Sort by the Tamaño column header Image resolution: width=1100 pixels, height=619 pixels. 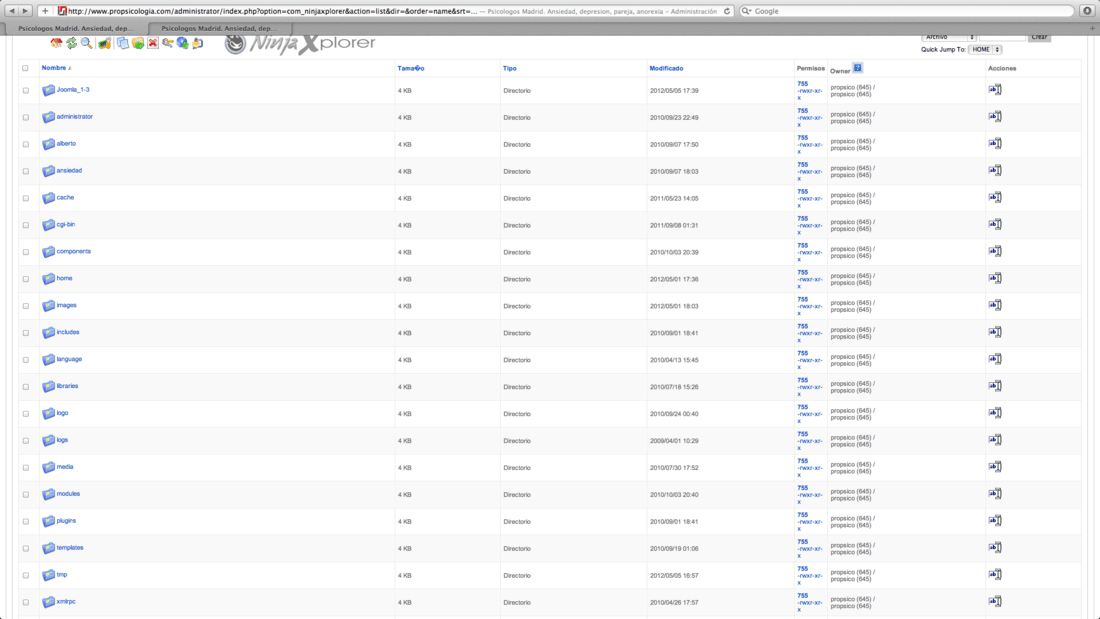[x=411, y=69]
